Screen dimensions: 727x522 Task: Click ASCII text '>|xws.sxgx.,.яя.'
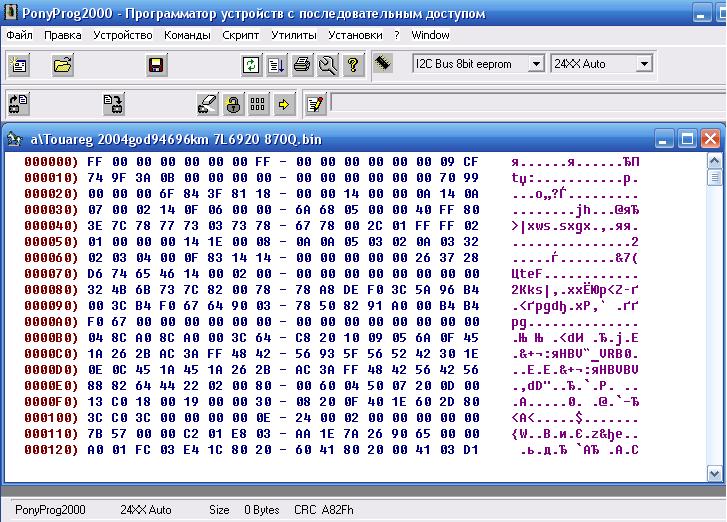click(575, 226)
